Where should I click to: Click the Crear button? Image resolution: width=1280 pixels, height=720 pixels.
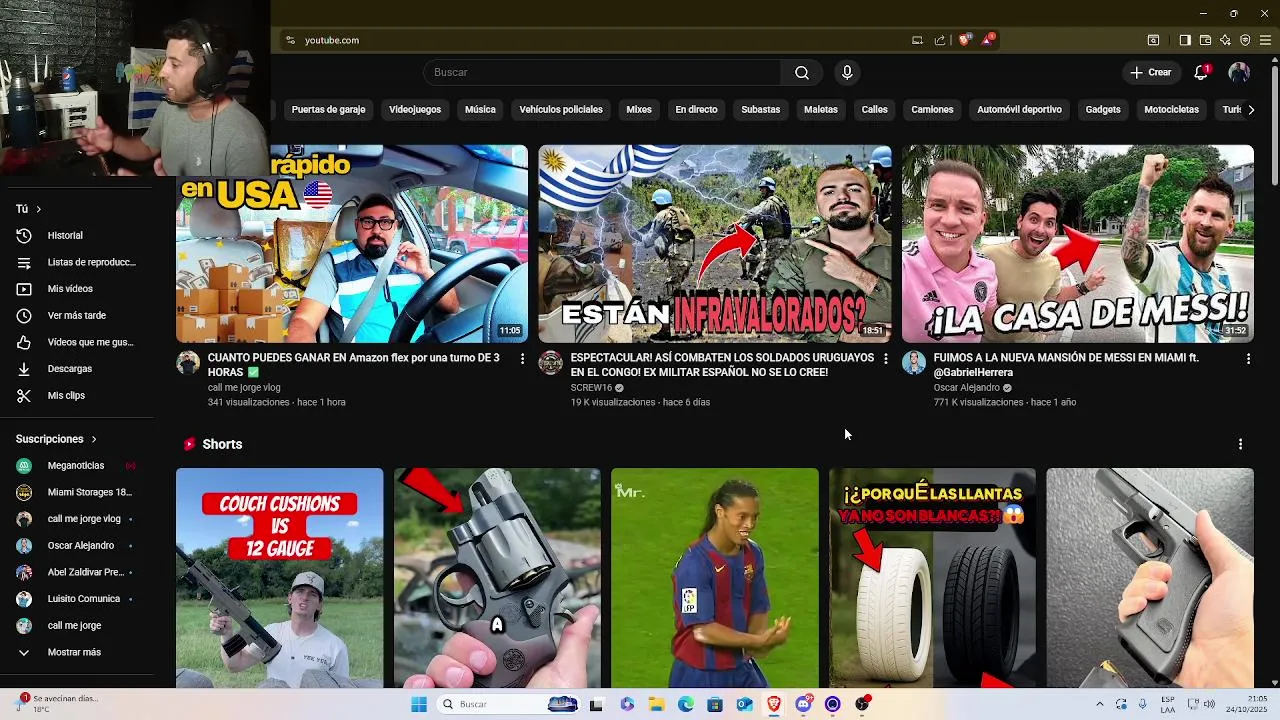point(1151,72)
